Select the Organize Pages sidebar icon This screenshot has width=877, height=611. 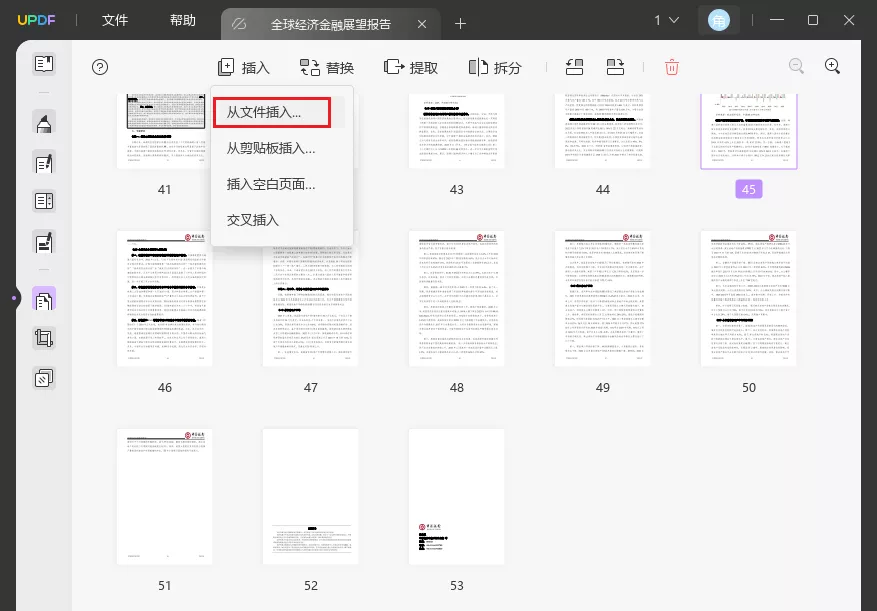point(44,299)
